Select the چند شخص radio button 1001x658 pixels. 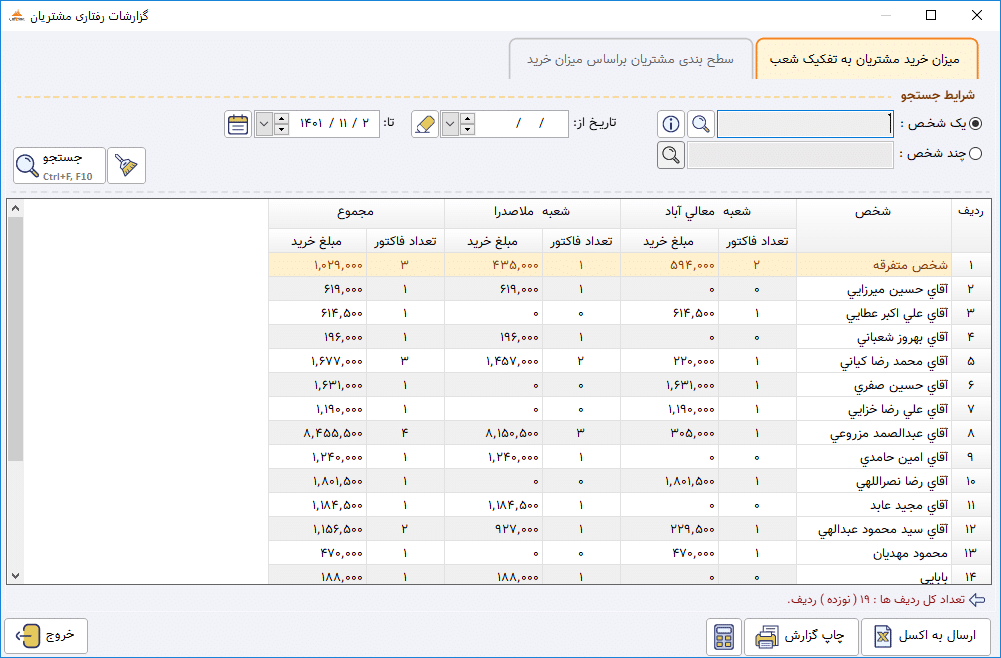point(975,154)
